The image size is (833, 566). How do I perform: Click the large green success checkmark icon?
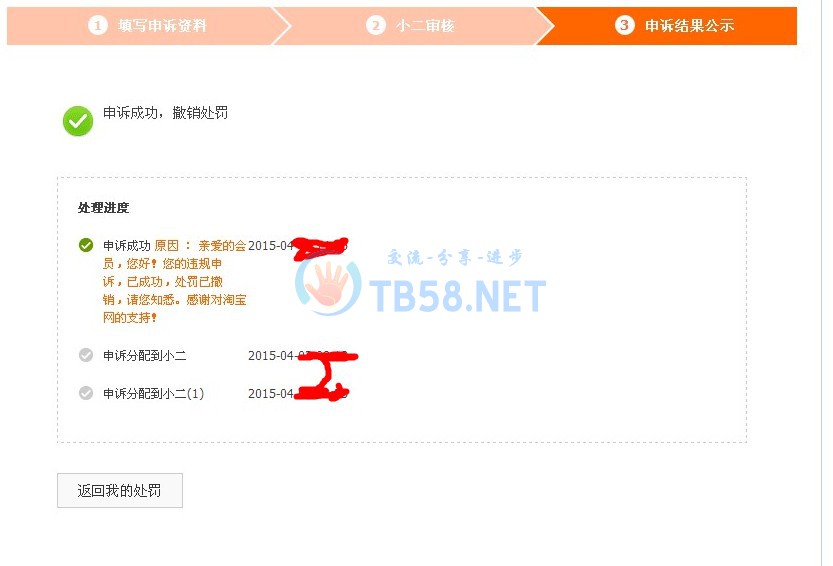pyautogui.click(x=78, y=121)
